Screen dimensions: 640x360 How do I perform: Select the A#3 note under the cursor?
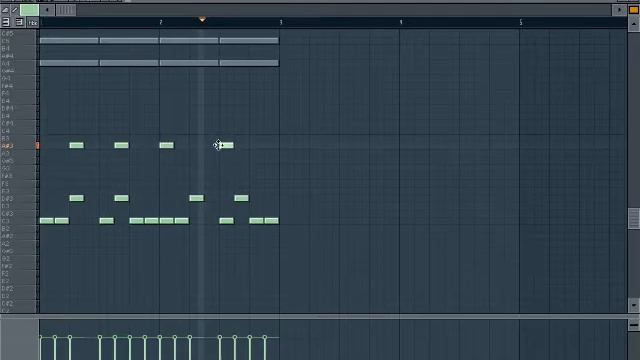click(x=227, y=145)
